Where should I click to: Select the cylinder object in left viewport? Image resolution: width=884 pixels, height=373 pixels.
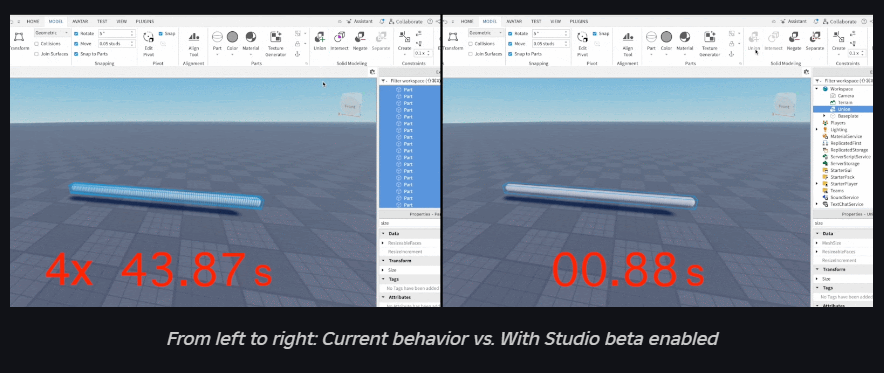(x=166, y=196)
